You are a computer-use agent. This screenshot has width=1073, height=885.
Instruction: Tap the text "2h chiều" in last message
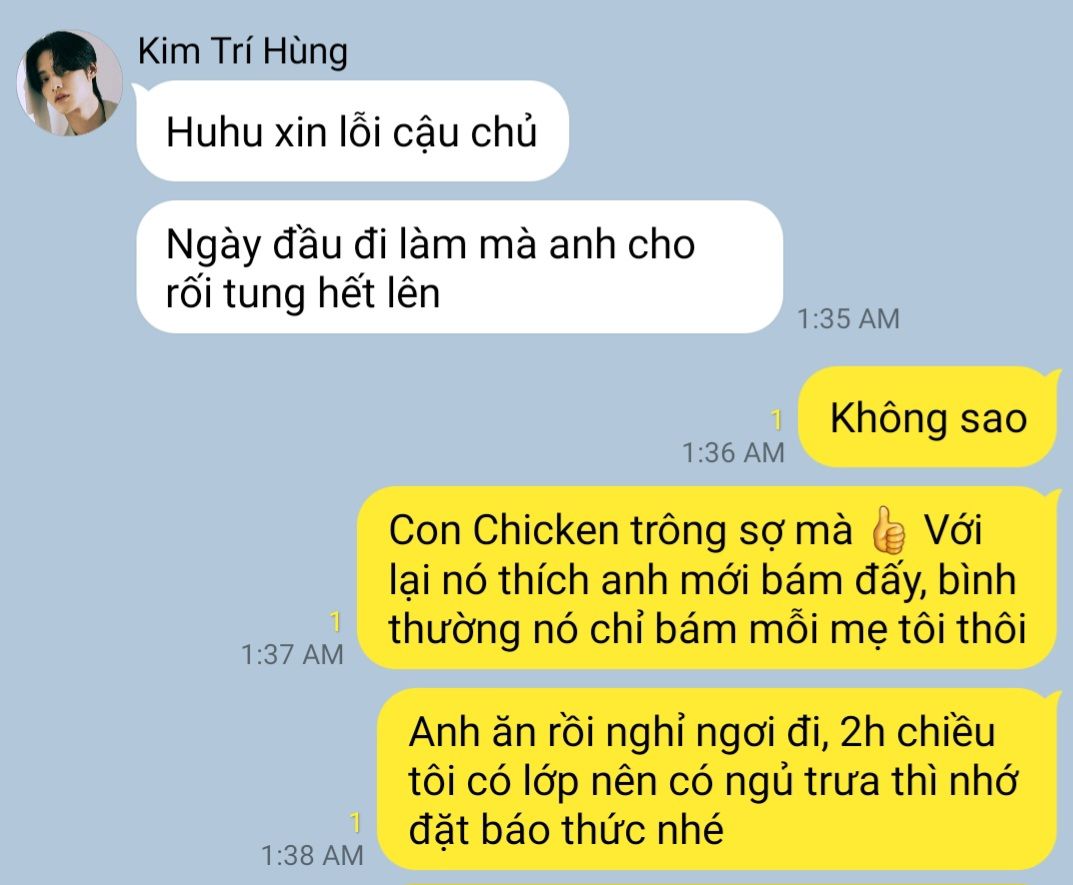(917, 732)
